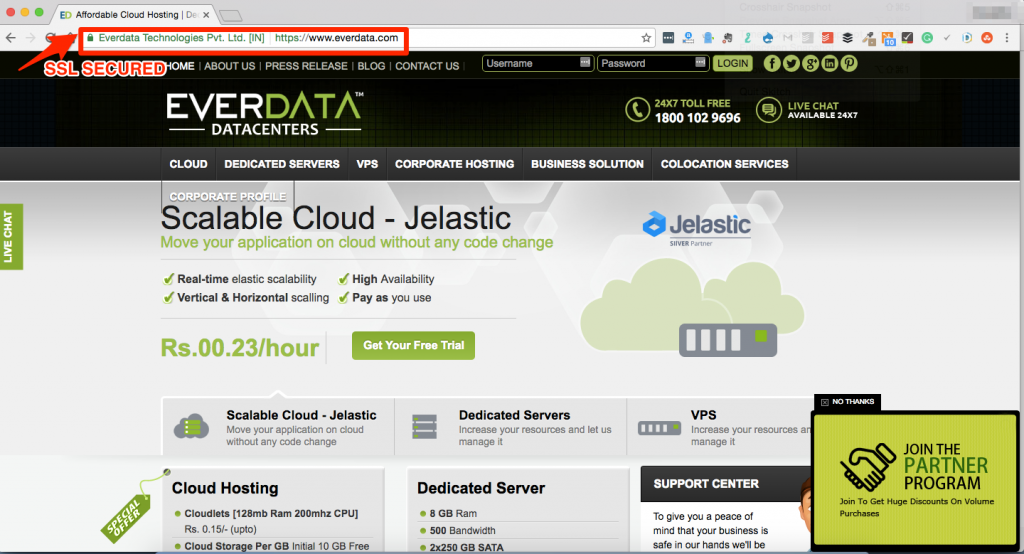Select Colocation Services in the navigation bar
Image resolution: width=1024 pixels, height=554 pixels.
pos(724,164)
